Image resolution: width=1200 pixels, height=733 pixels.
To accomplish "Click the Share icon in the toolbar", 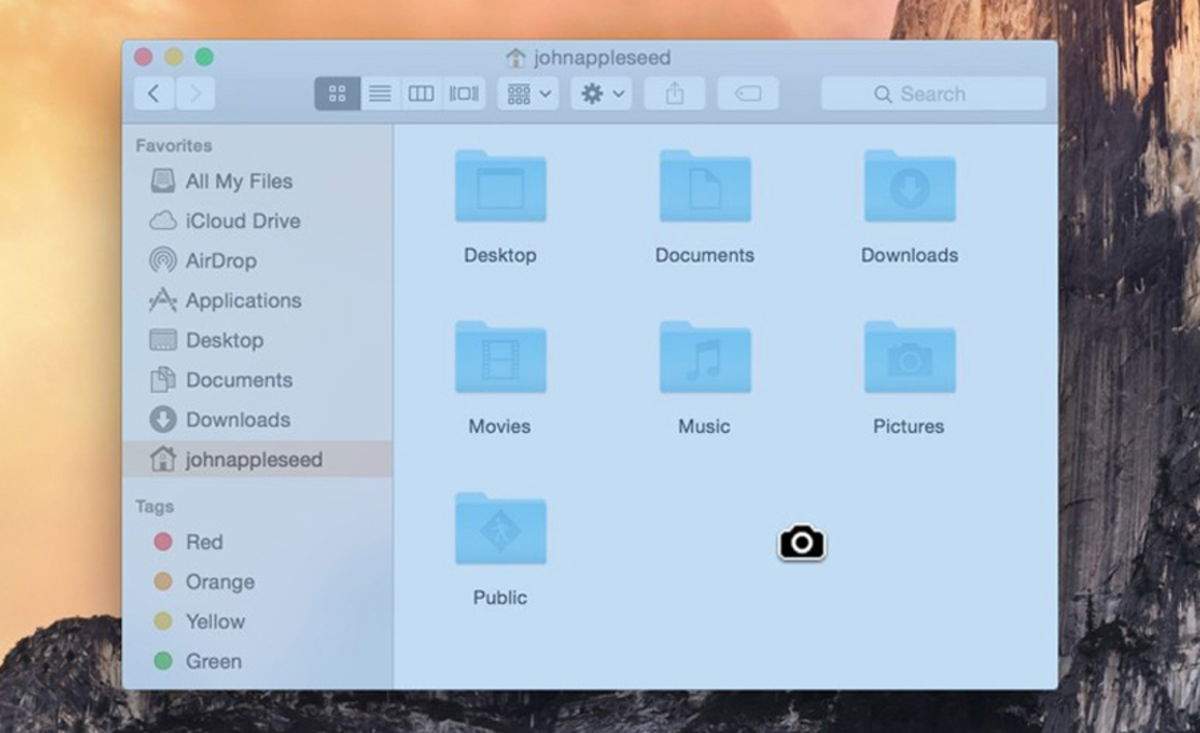I will (x=674, y=93).
